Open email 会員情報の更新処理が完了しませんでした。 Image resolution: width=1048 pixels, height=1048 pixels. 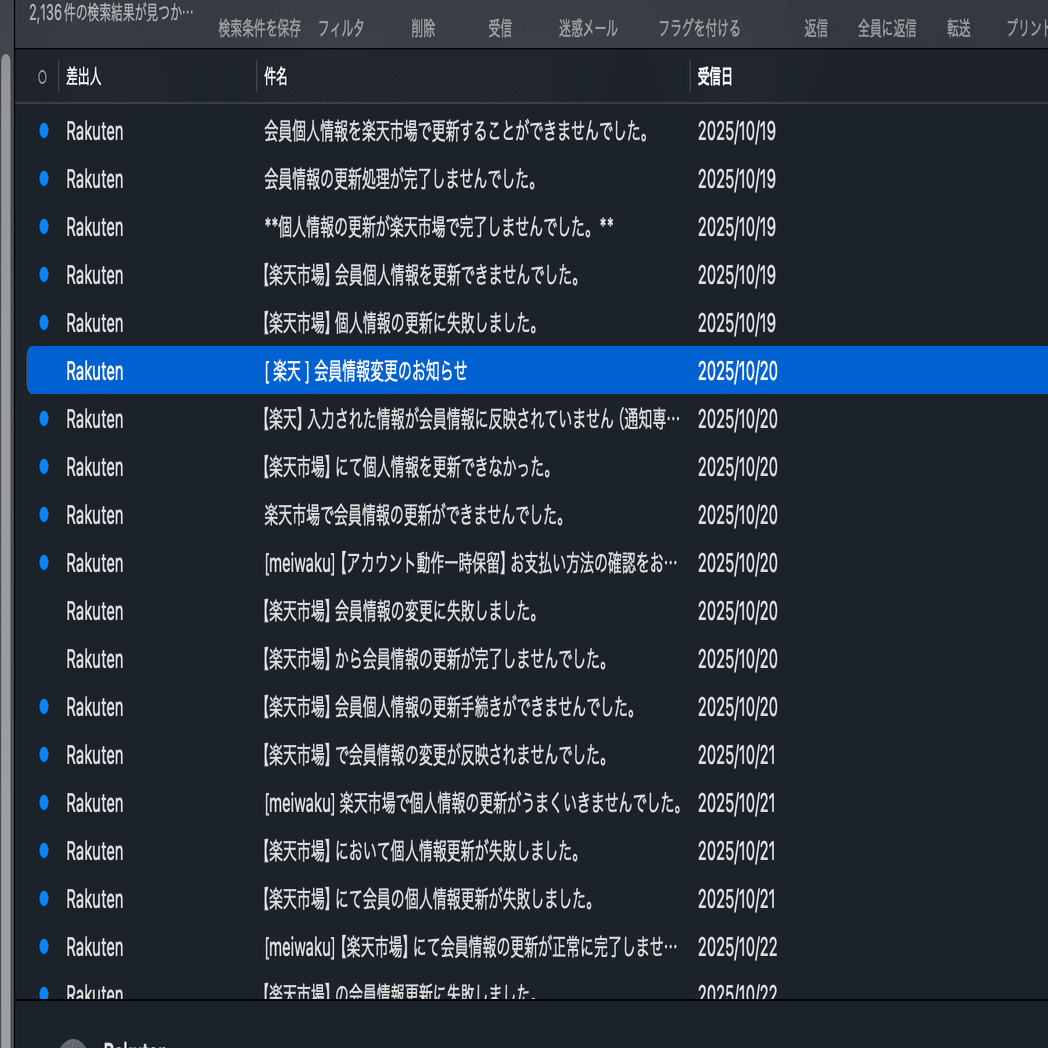click(537, 179)
